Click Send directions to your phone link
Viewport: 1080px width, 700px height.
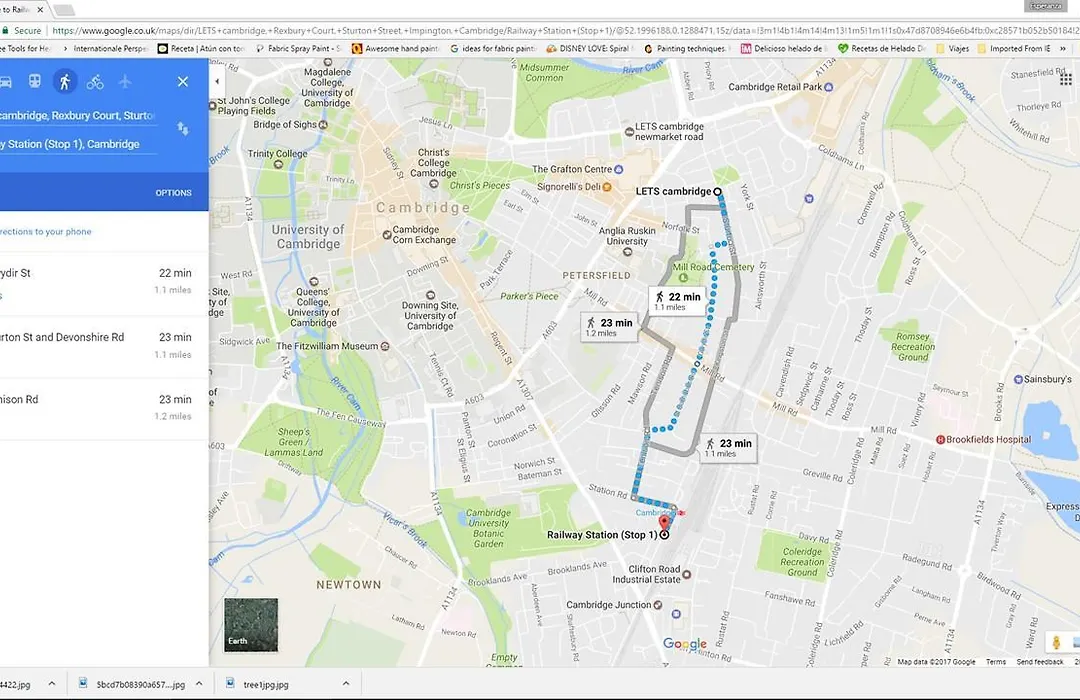(x=45, y=231)
